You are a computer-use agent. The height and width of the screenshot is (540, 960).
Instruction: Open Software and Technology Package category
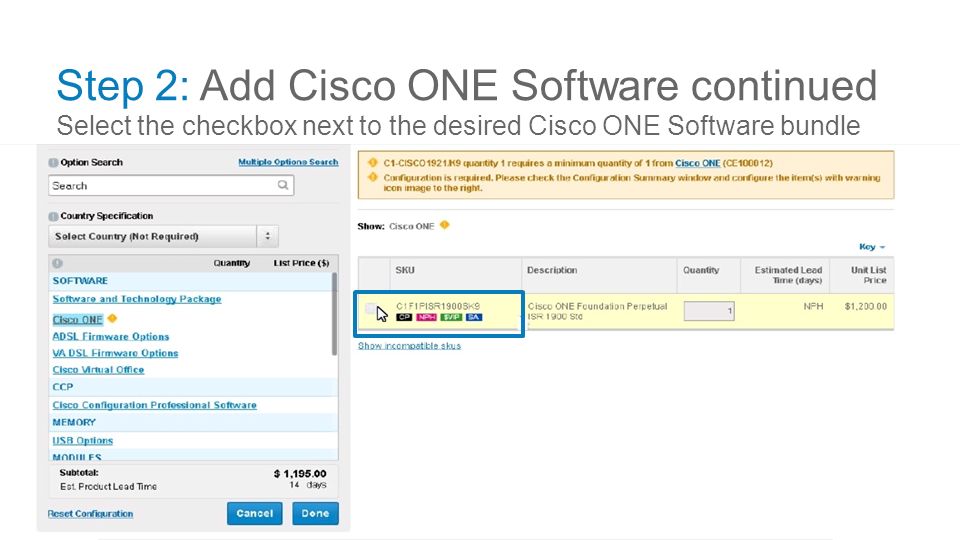tap(137, 299)
